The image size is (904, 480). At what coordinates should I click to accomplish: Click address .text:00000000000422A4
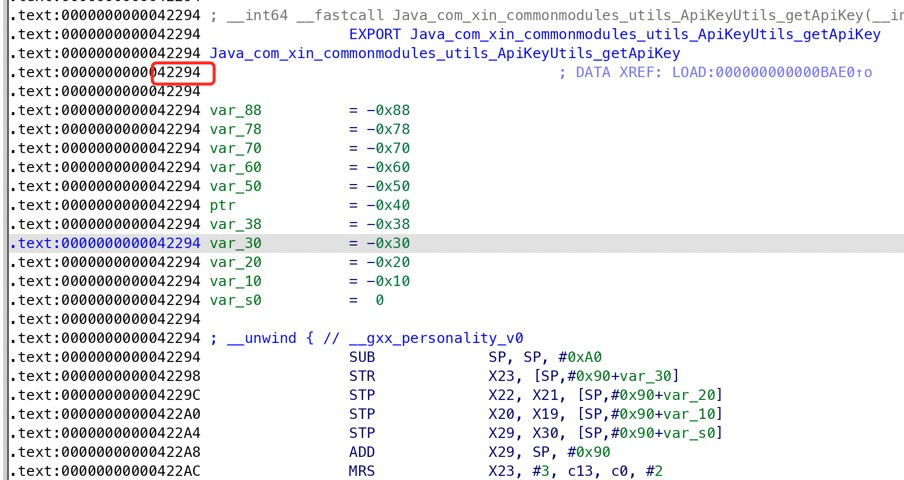pyautogui.click(x=105, y=433)
